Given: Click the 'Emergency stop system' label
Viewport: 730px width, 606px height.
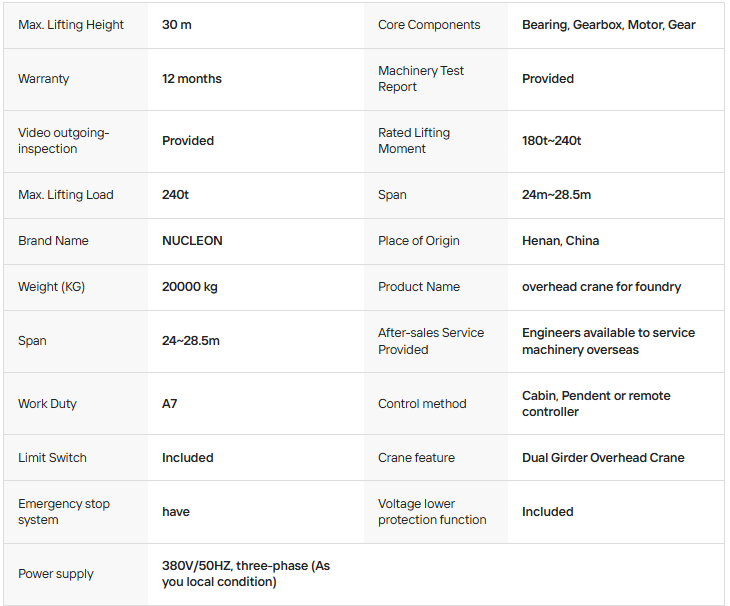Looking at the screenshot, I should coord(64,512).
